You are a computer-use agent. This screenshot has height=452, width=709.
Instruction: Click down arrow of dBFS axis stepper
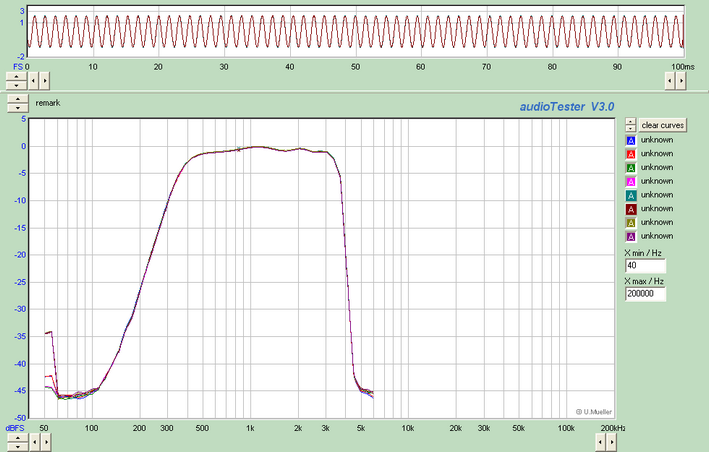click(x=17, y=445)
